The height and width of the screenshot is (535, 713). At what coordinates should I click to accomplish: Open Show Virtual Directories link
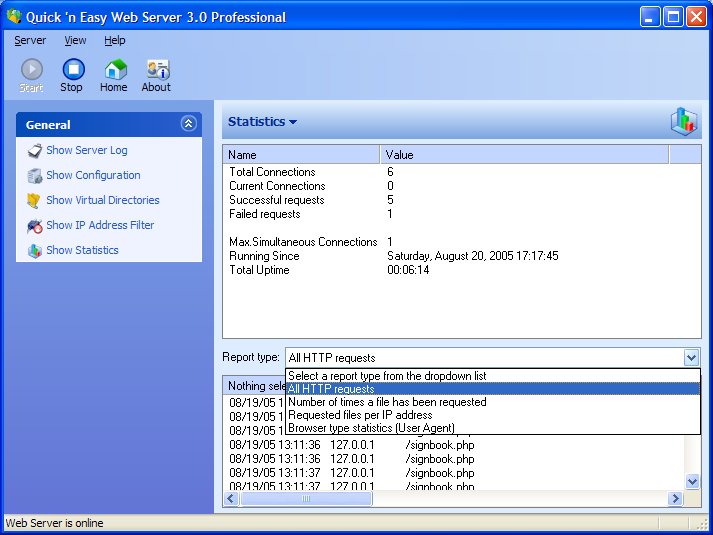click(103, 200)
